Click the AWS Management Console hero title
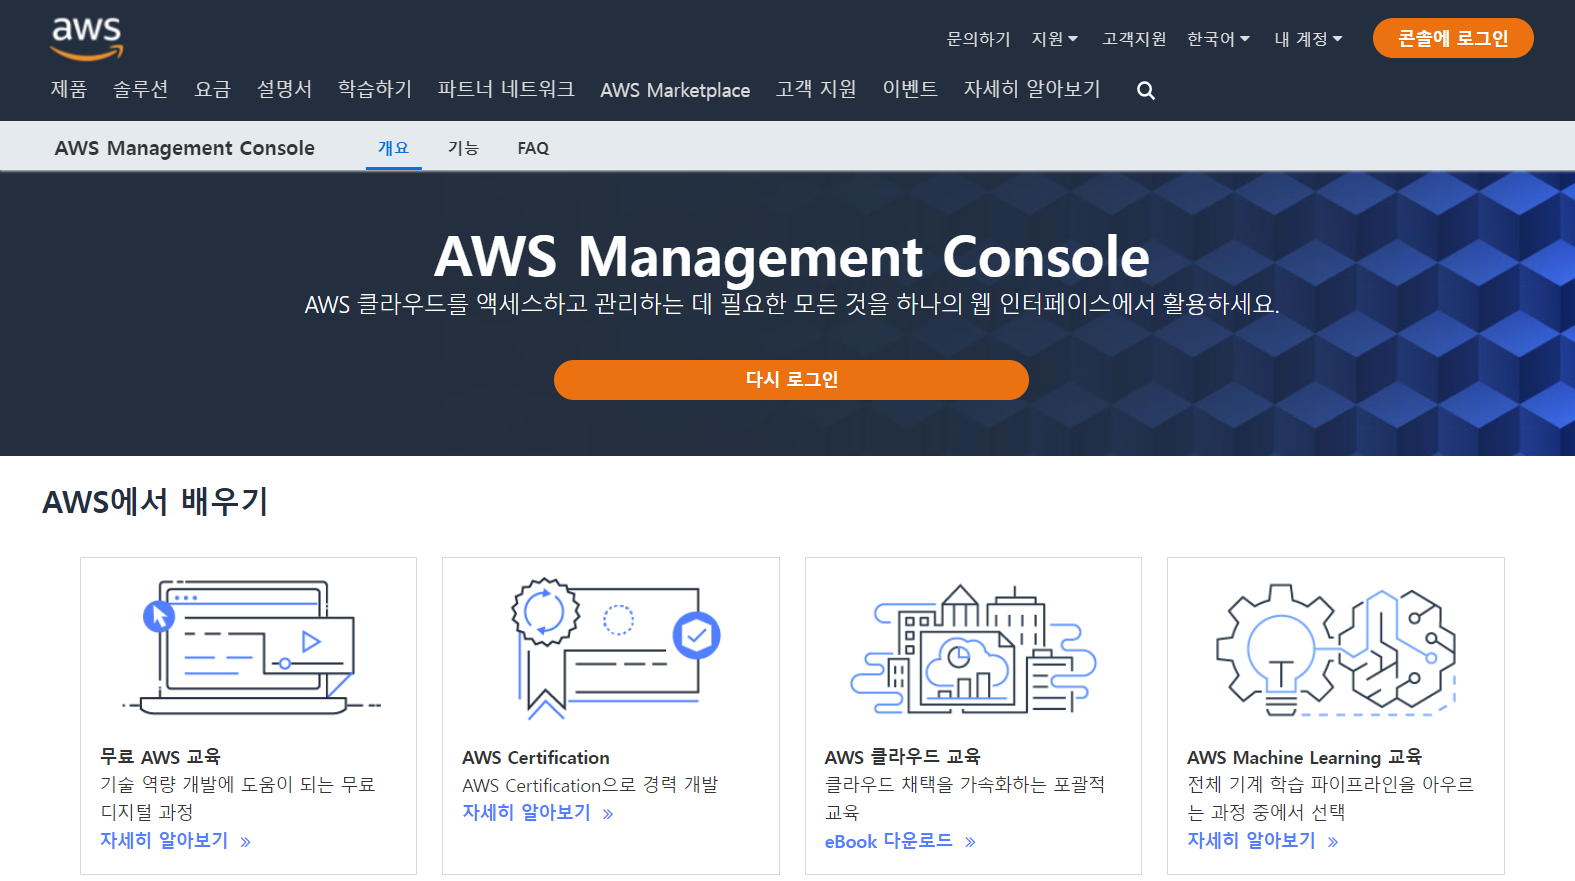This screenshot has width=1575, height=881. [792, 257]
